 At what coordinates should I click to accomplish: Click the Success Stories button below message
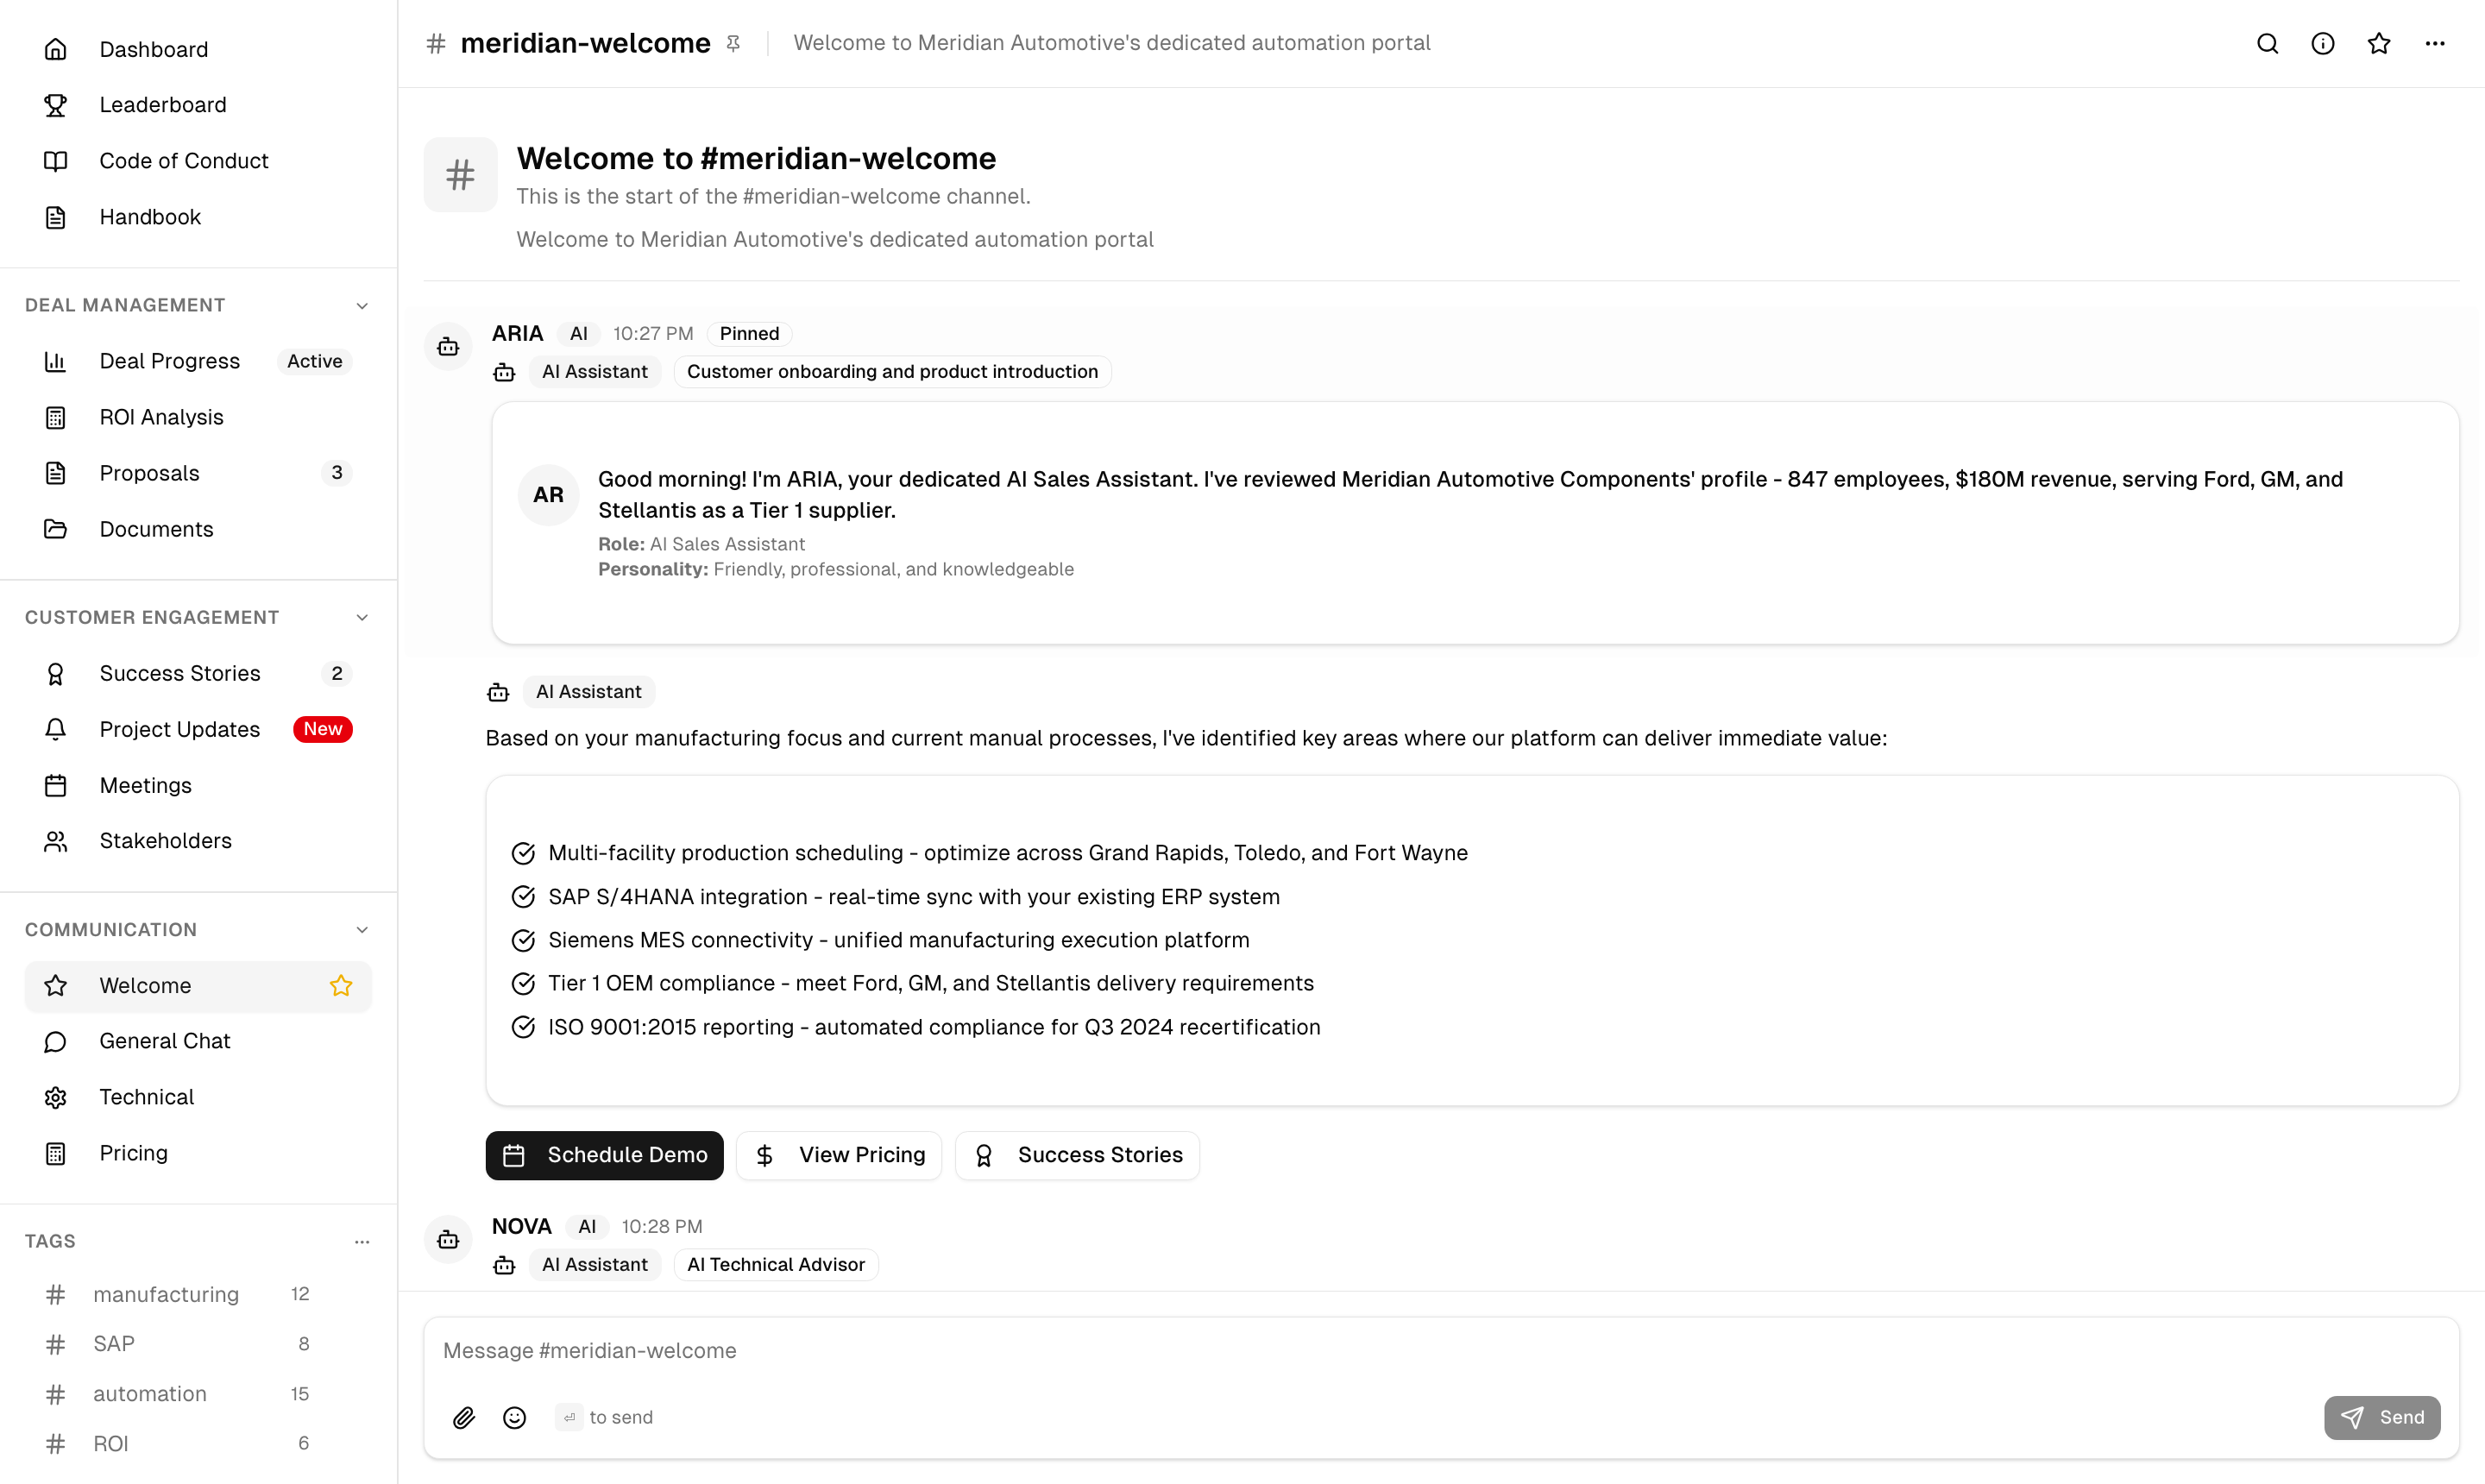pyautogui.click(x=1077, y=1155)
